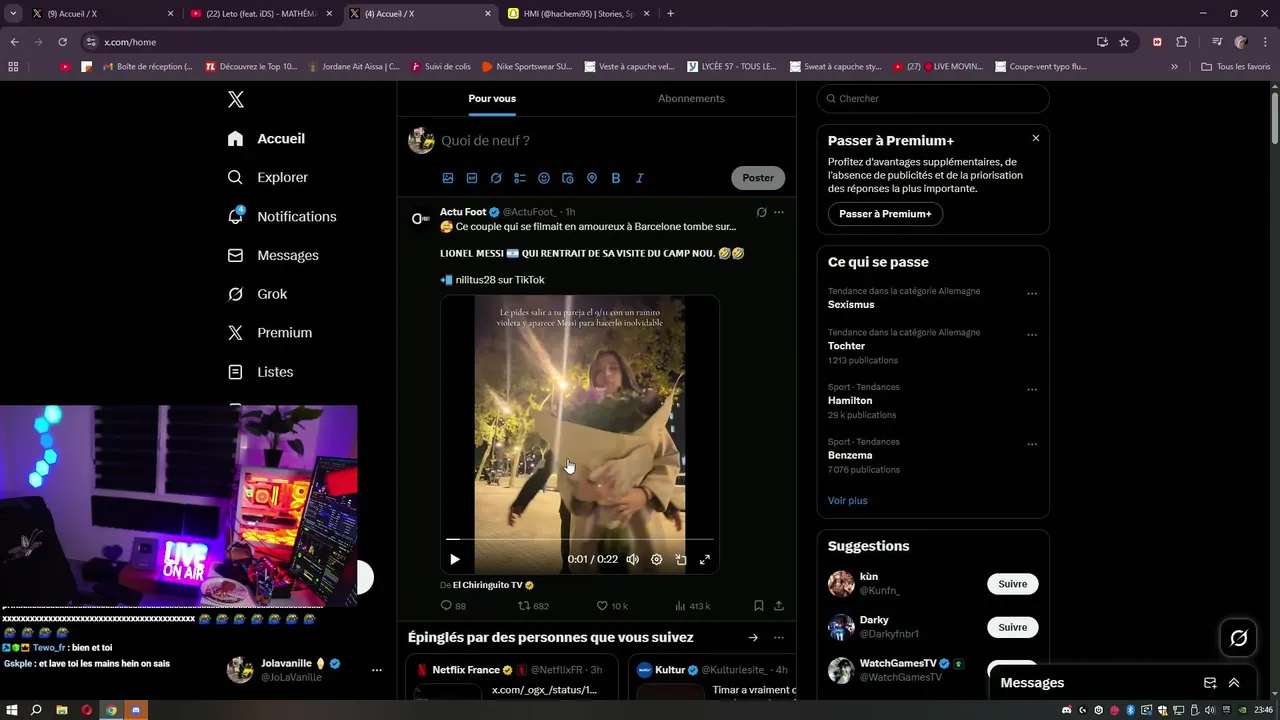Open Jolavanille account menu dots

[377, 670]
